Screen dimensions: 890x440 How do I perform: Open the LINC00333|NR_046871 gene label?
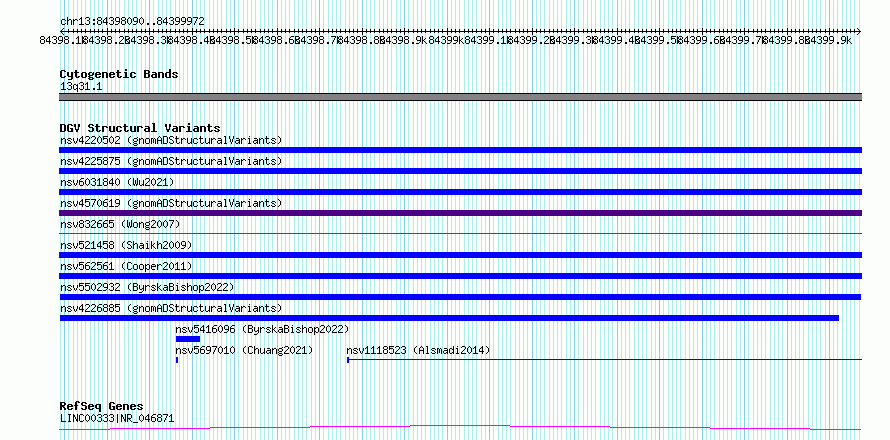click(x=117, y=419)
